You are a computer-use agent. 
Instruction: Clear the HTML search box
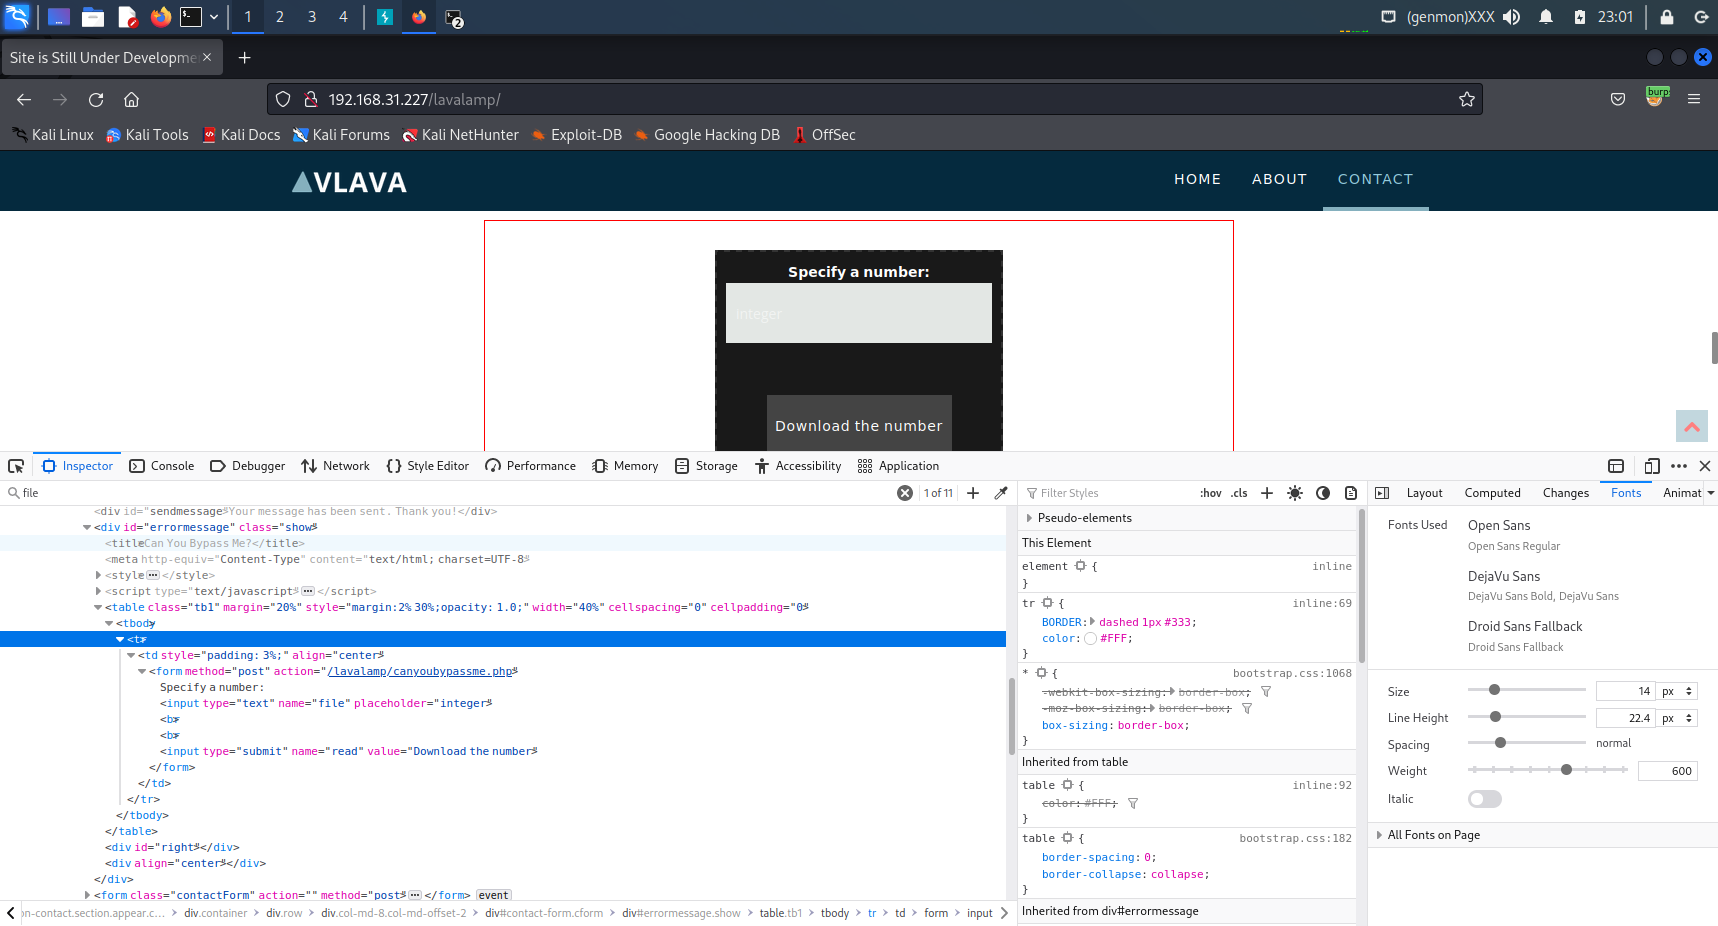click(905, 493)
